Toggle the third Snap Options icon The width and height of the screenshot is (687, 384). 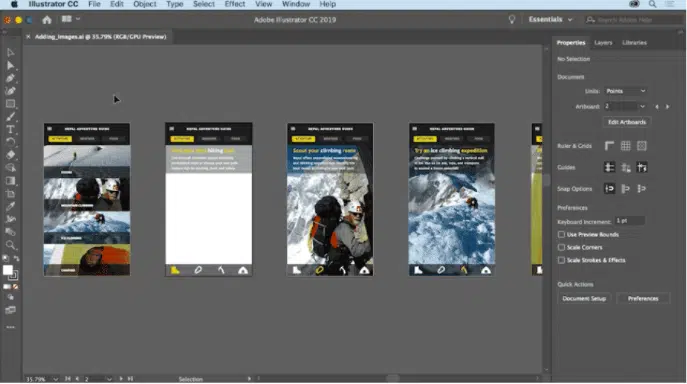642,189
